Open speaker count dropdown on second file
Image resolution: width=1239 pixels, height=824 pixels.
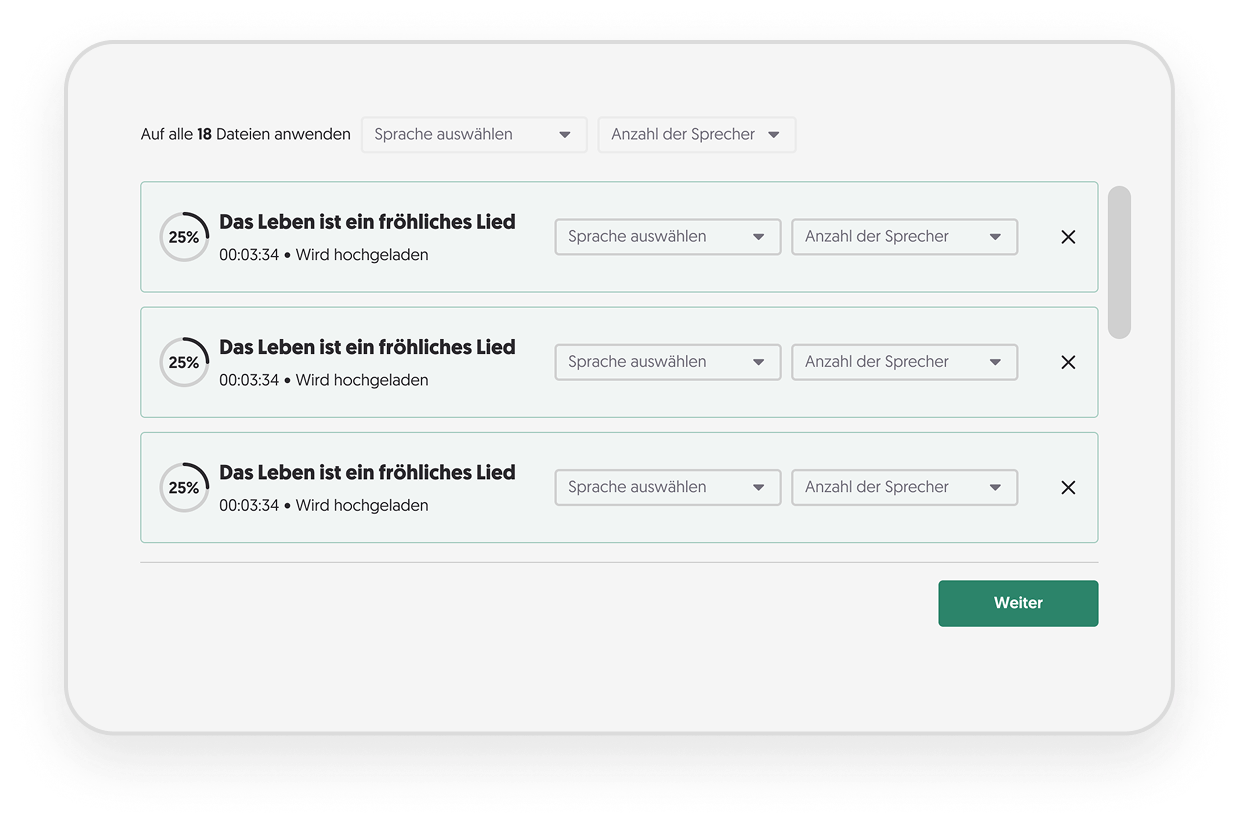[903, 361]
